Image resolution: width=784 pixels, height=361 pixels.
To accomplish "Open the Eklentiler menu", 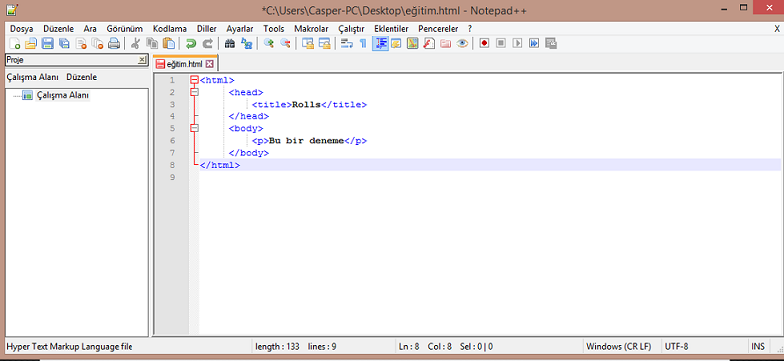I will [392, 28].
